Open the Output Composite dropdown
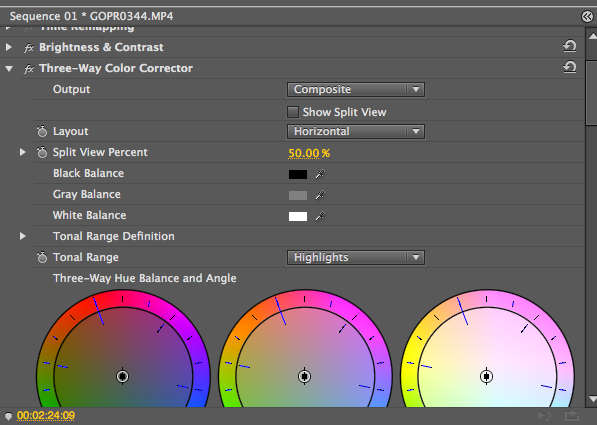This screenshot has height=425, width=597. [356, 89]
